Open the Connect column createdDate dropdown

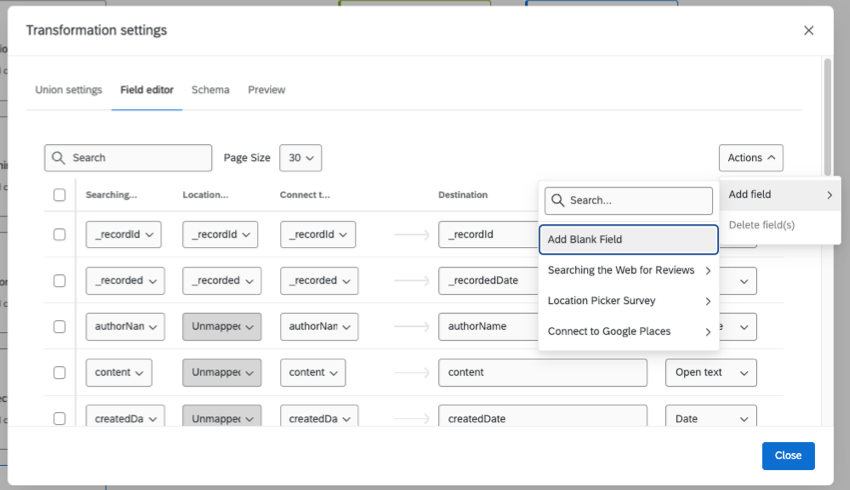319,417
